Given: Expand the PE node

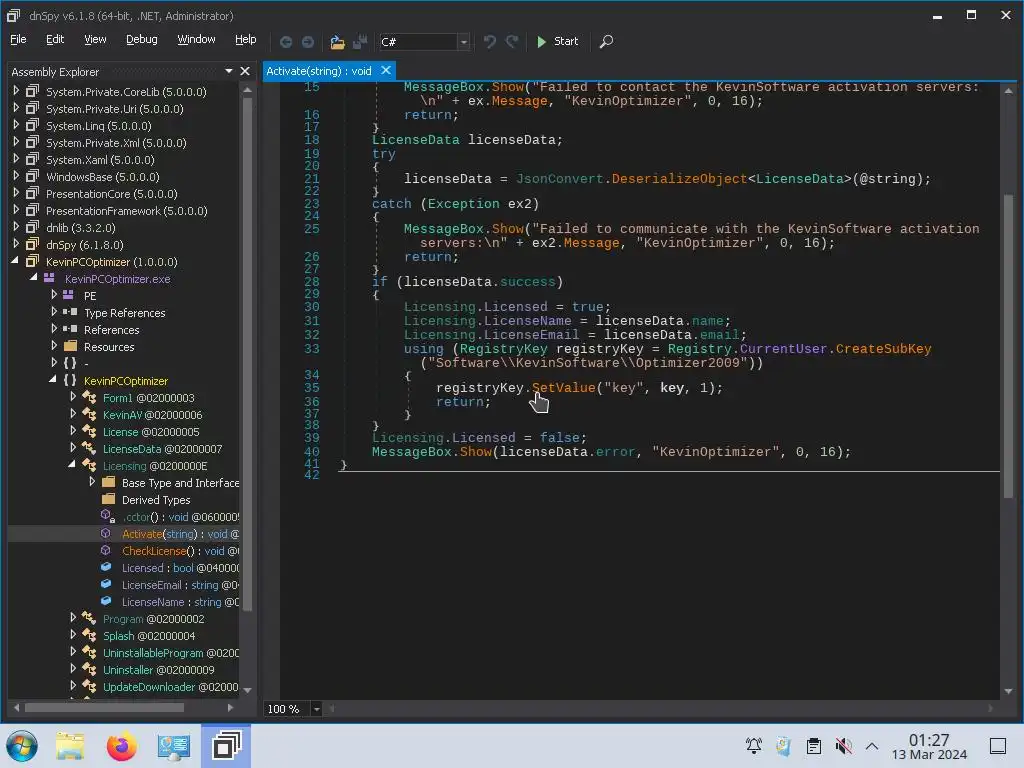Looking at the screenshot, I should coord(54,295).
